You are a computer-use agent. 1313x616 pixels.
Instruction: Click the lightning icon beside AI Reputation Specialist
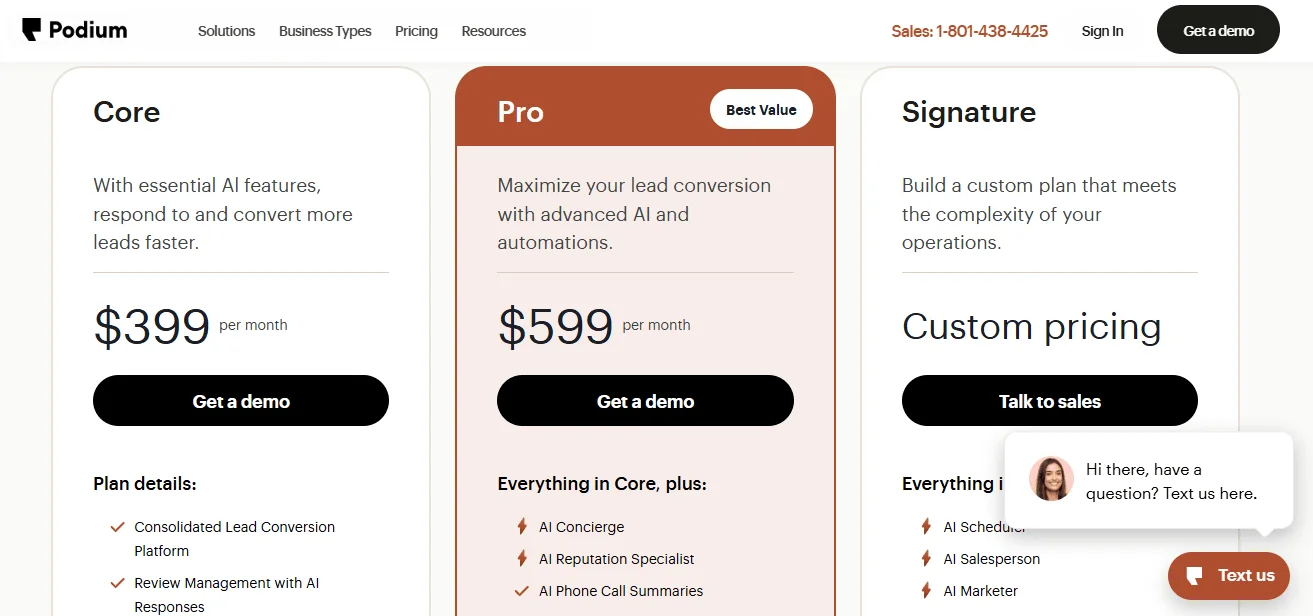coord(520,559)
